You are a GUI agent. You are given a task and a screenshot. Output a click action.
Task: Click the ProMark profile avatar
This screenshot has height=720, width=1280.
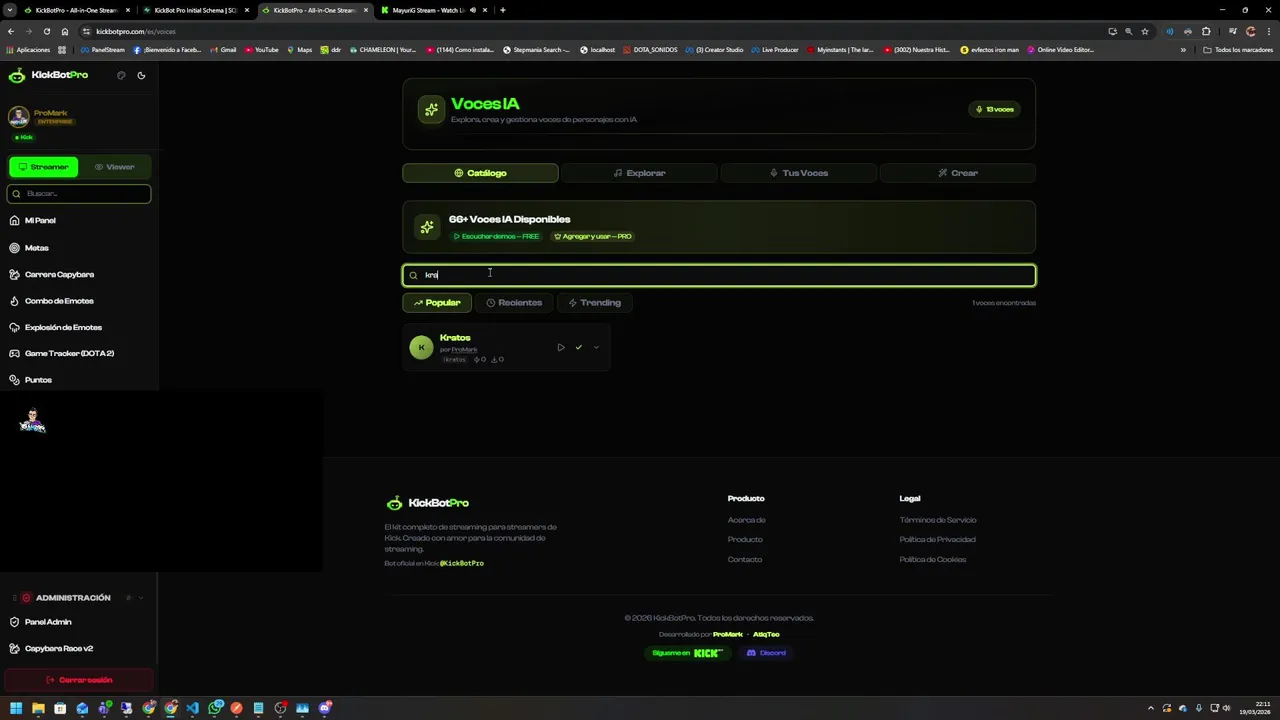(x=19, y=117)
